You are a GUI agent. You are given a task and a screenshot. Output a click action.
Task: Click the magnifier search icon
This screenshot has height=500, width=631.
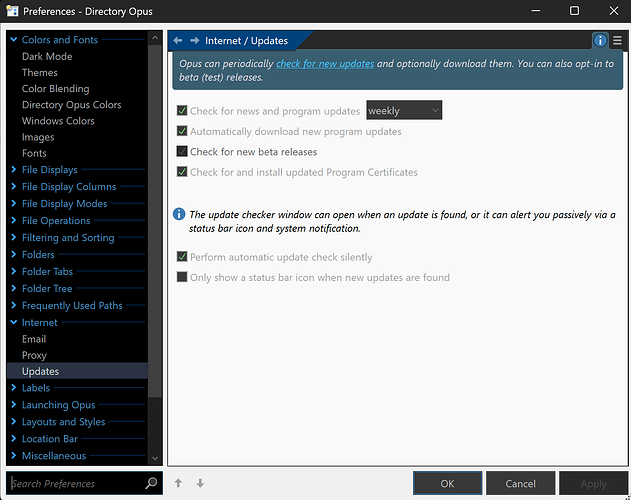coord(151,483)
